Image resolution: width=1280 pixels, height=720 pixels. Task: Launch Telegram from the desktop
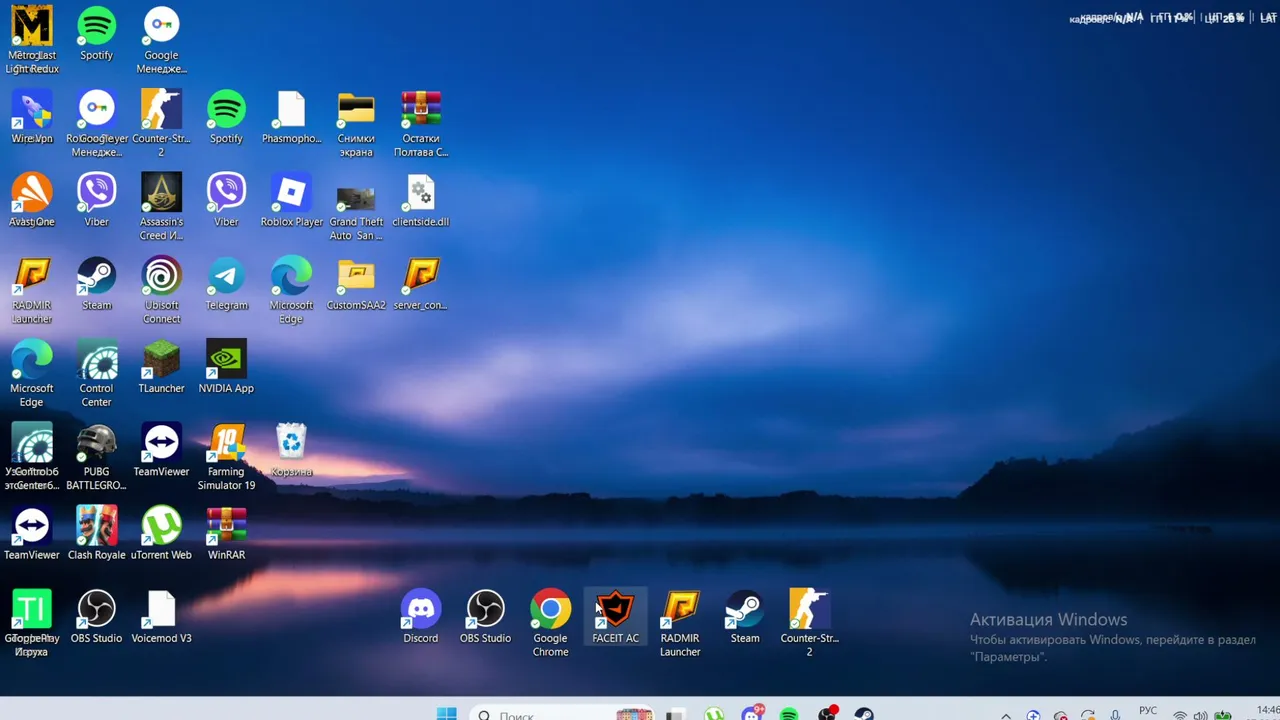point(226,283)
